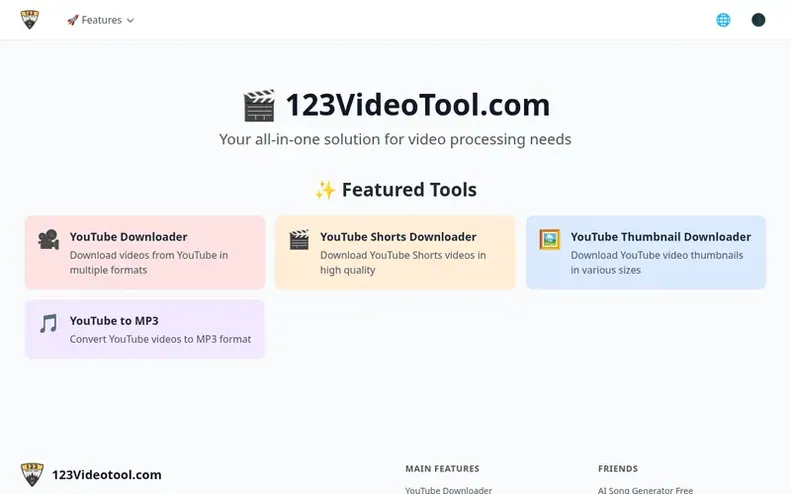This screenshot has height=494, width=791.
Task: Click the framed picture icon on Thumbnail Downloader
Action: click(549, 240)
